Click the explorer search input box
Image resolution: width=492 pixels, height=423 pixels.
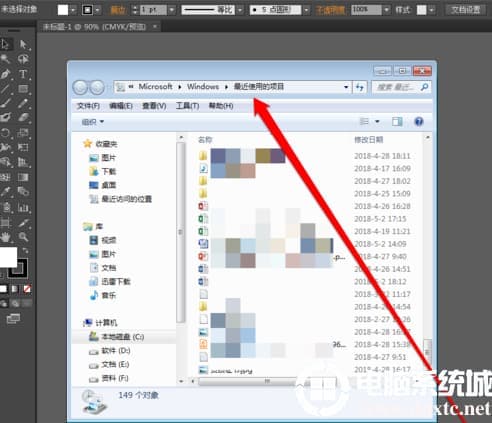tap(401, 87)
